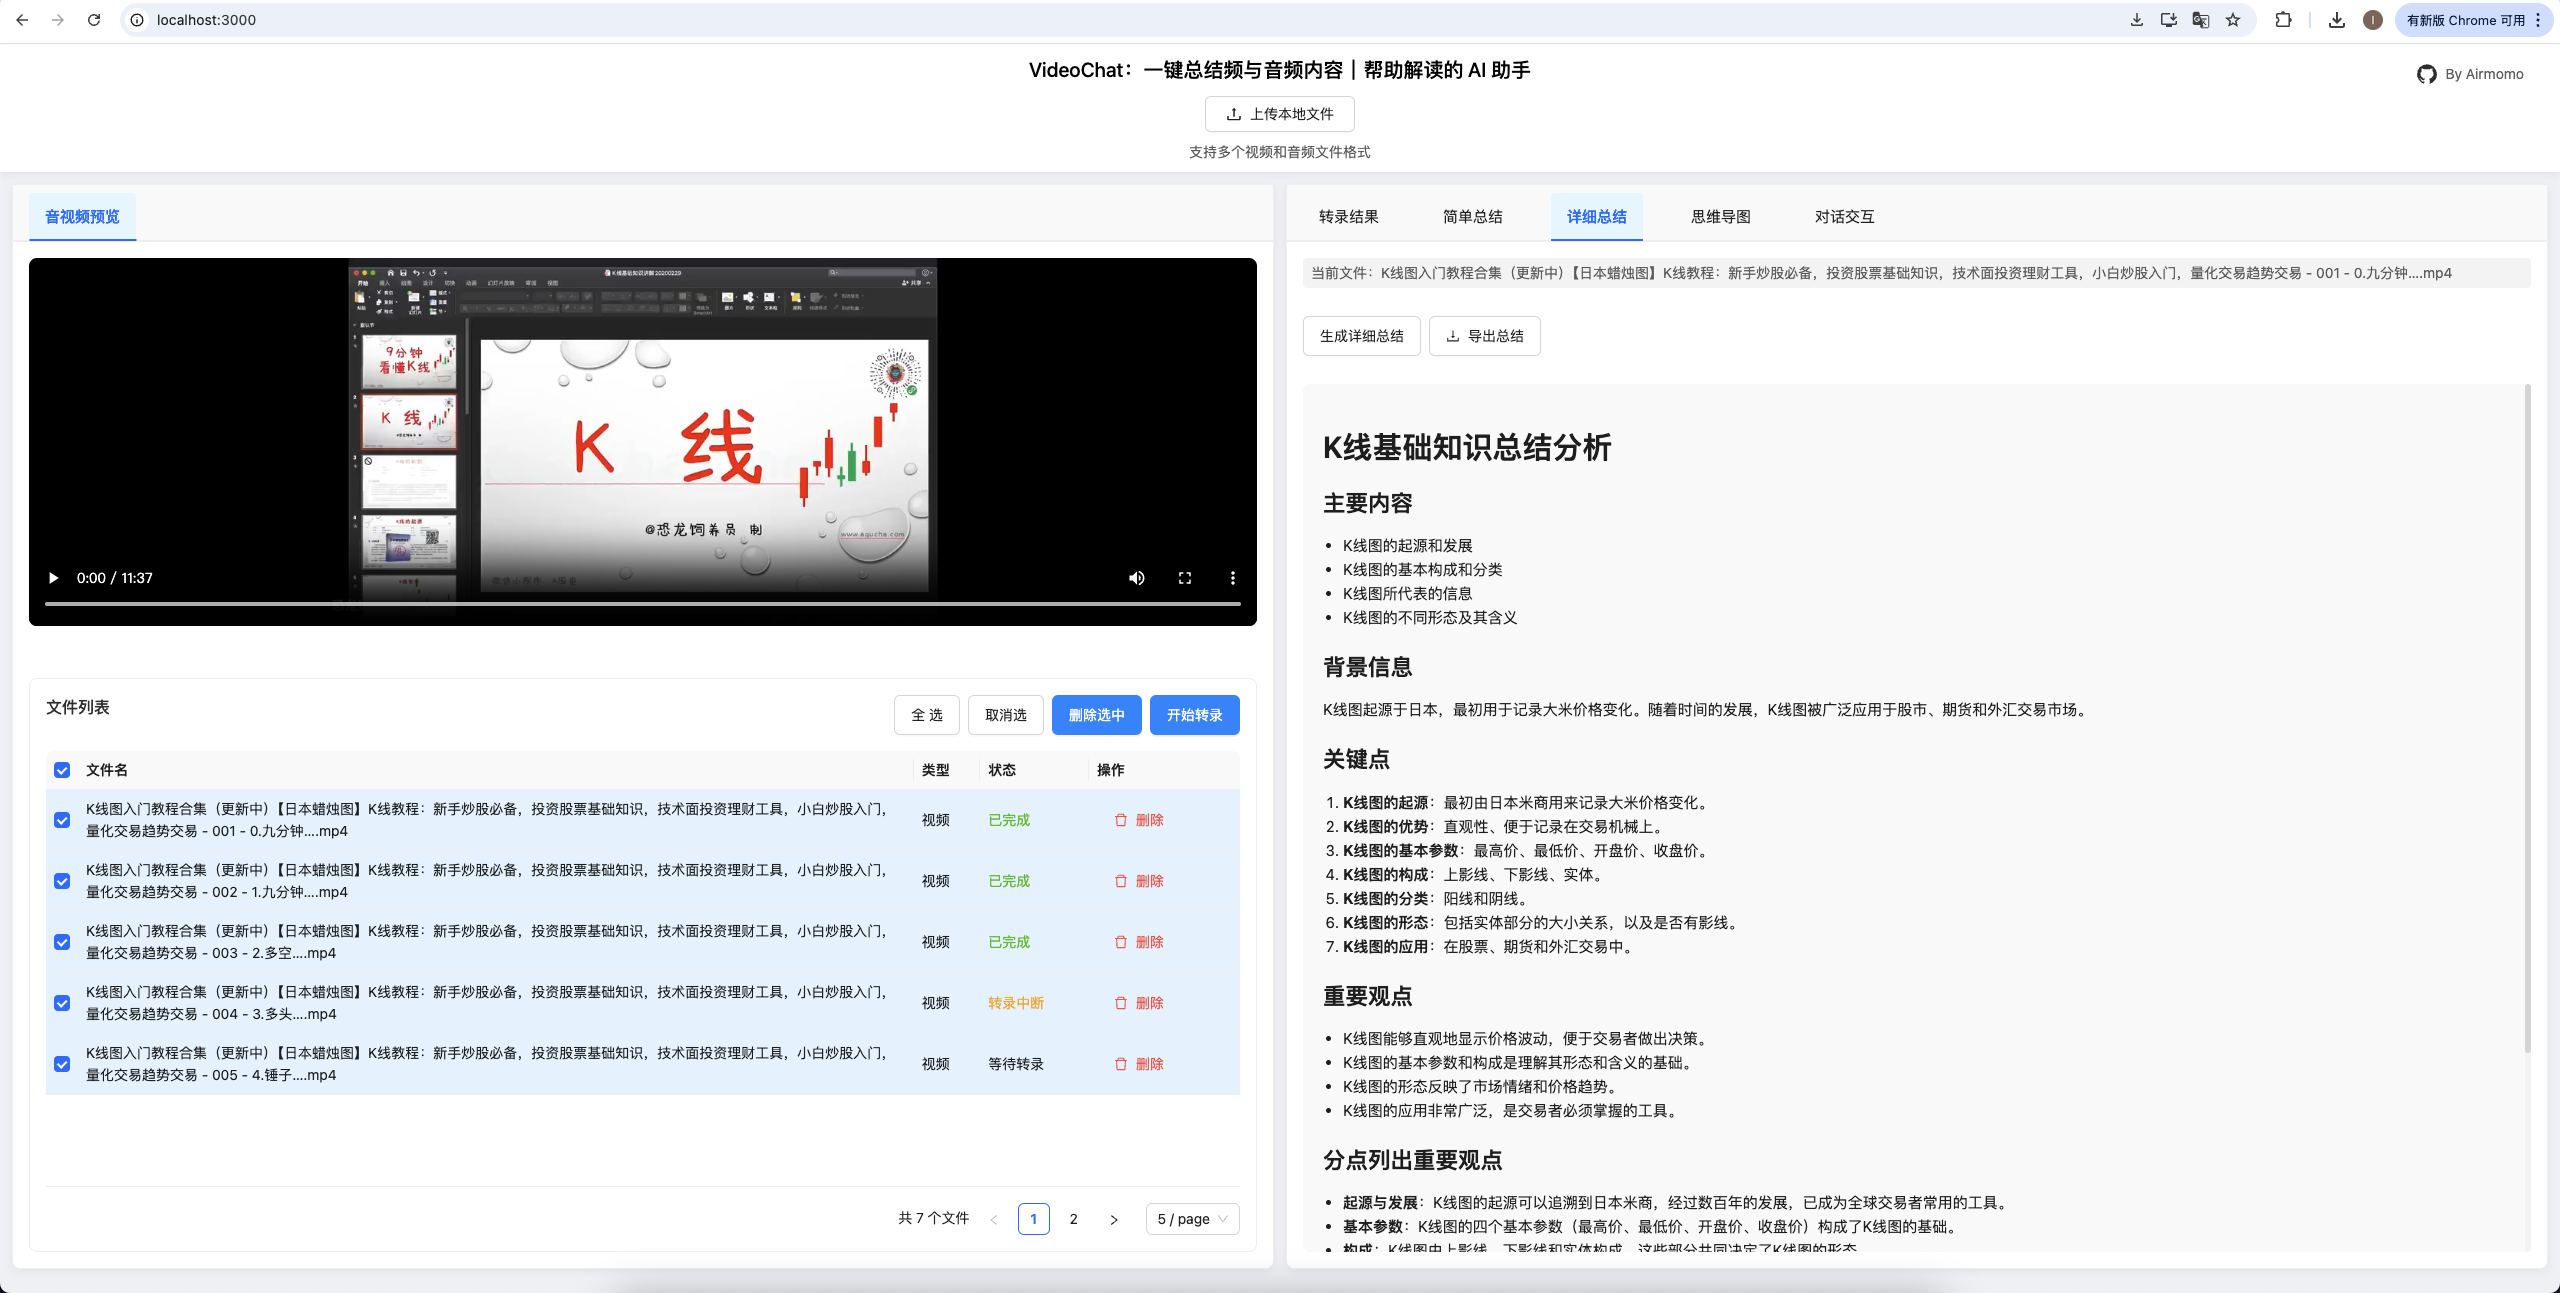Screen dimensions: 2560x1293
Task: Open the 转录结果 tab
Action: (1348, 217)
